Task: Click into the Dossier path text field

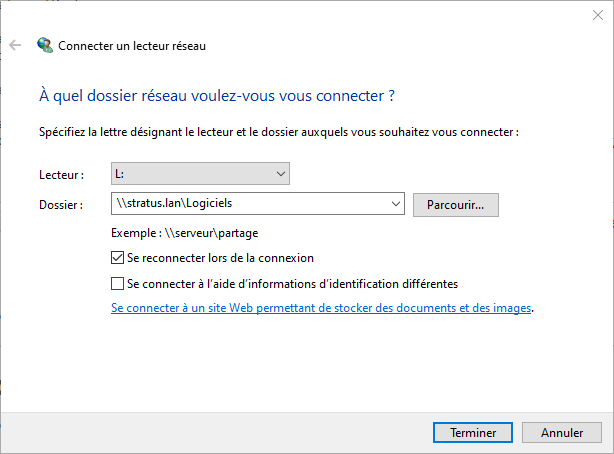Action: pos(250,204)
